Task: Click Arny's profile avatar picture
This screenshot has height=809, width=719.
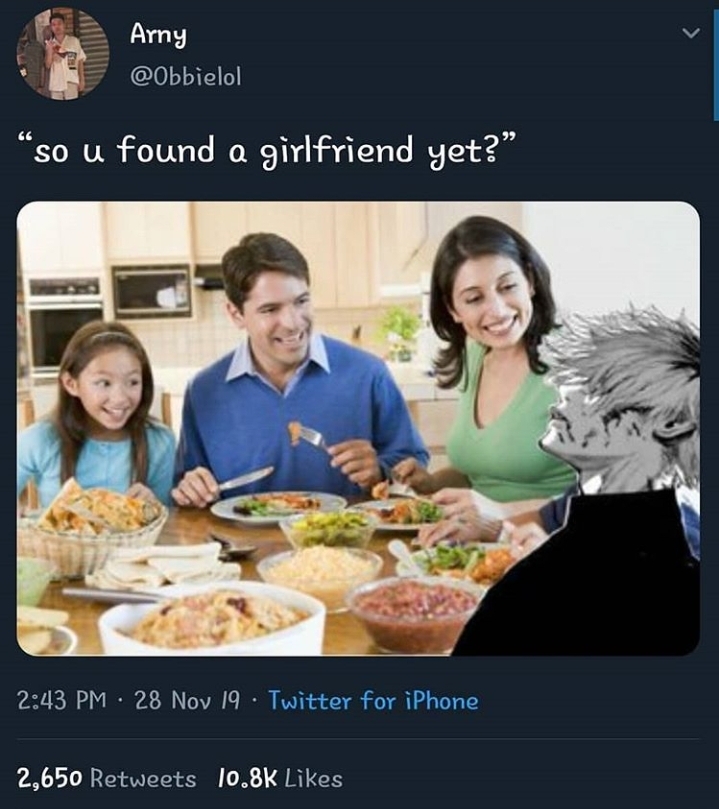Action: point(63,54)
